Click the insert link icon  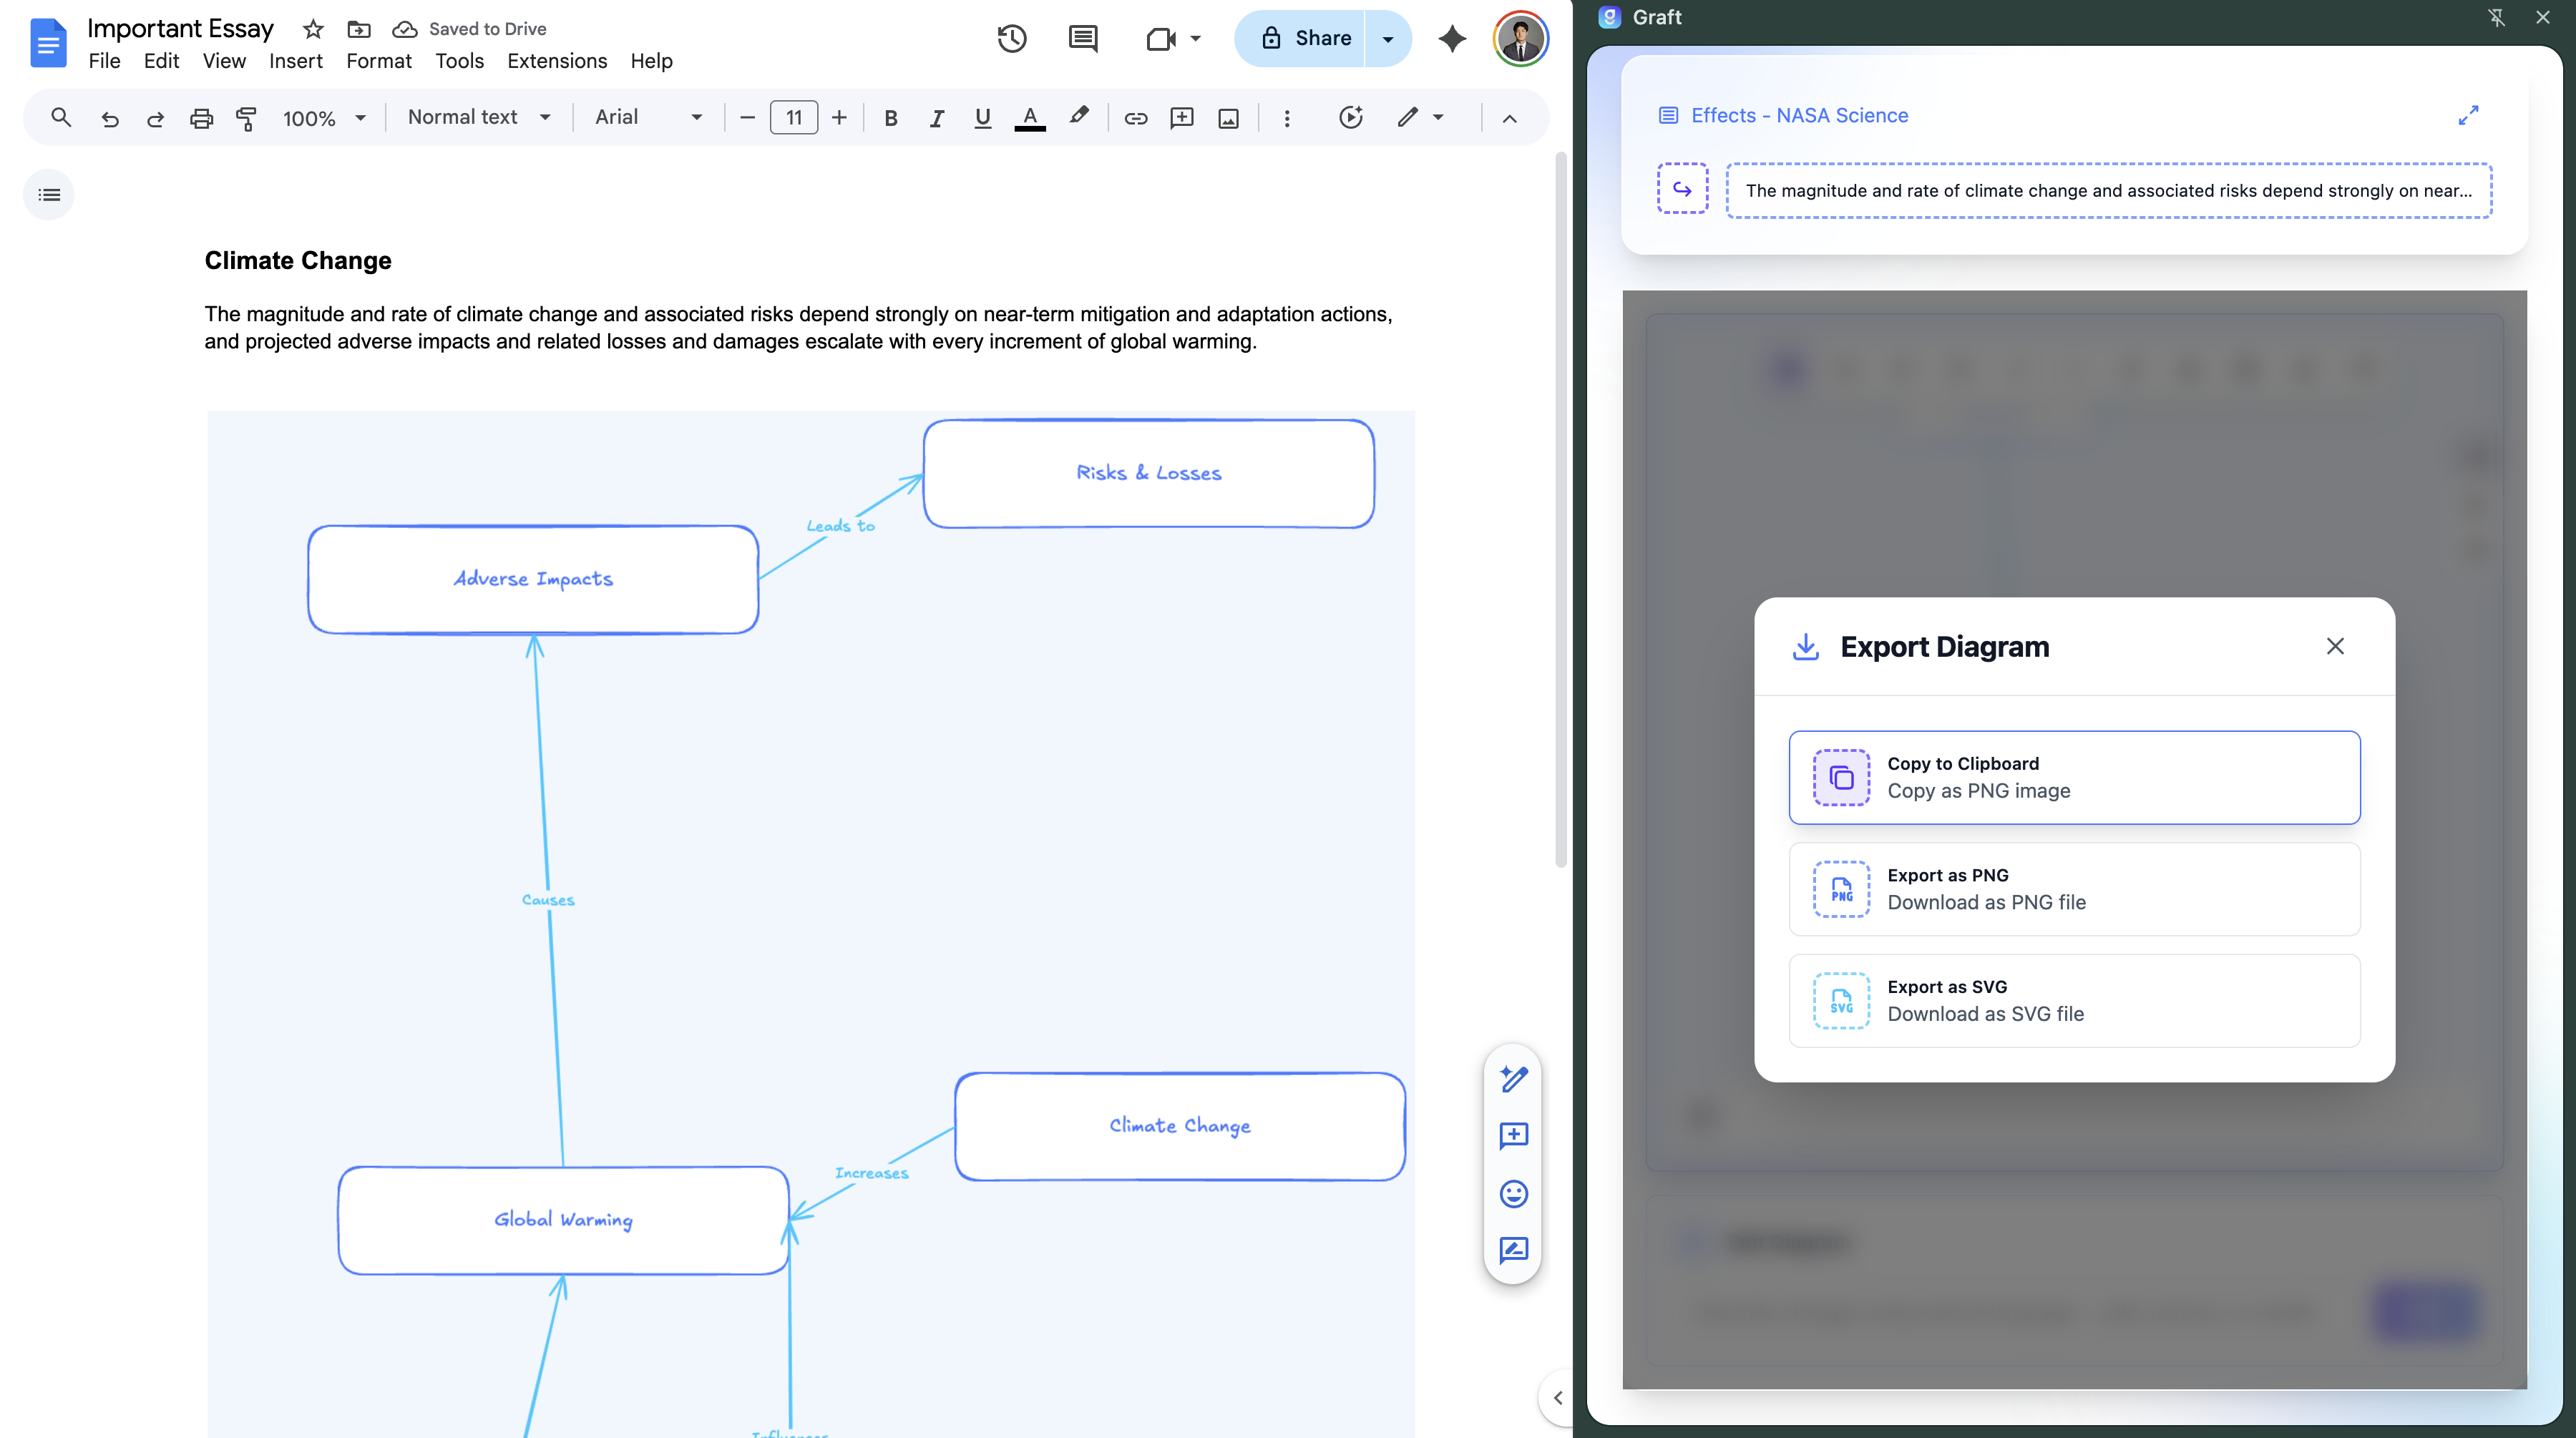click(x=1135, y=118)
